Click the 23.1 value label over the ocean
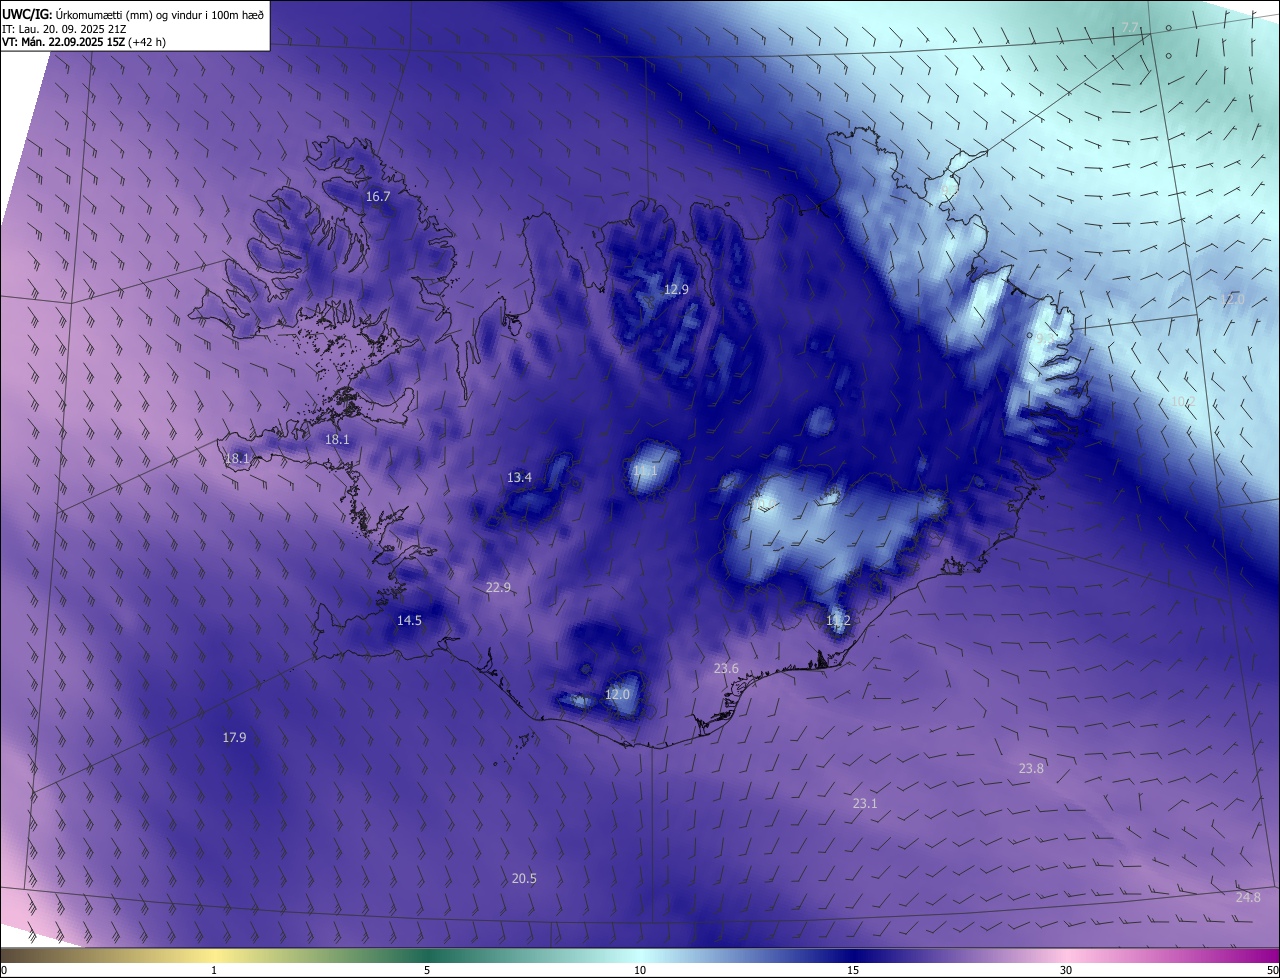This screenshot has height=978, width=1280. click(865, 804)
